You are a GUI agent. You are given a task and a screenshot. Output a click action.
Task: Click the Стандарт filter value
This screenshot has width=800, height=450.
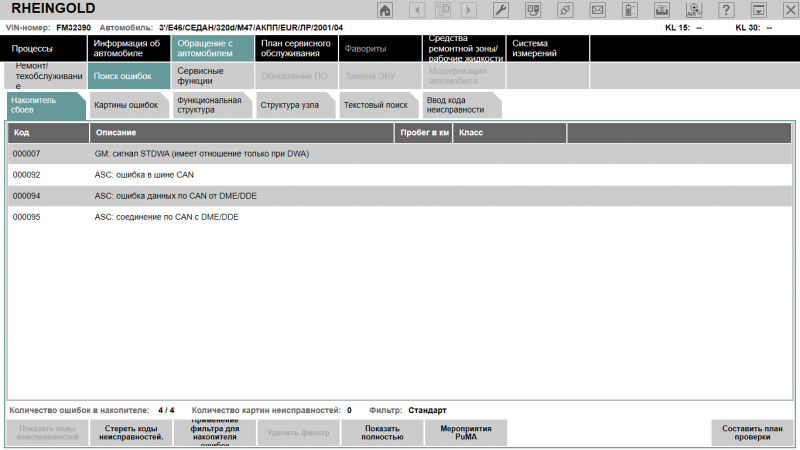(x=427, y=410)
